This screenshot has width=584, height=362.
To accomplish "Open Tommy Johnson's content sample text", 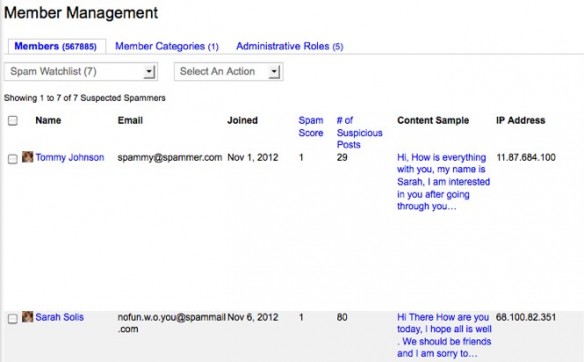I will [x=443, y=182].
